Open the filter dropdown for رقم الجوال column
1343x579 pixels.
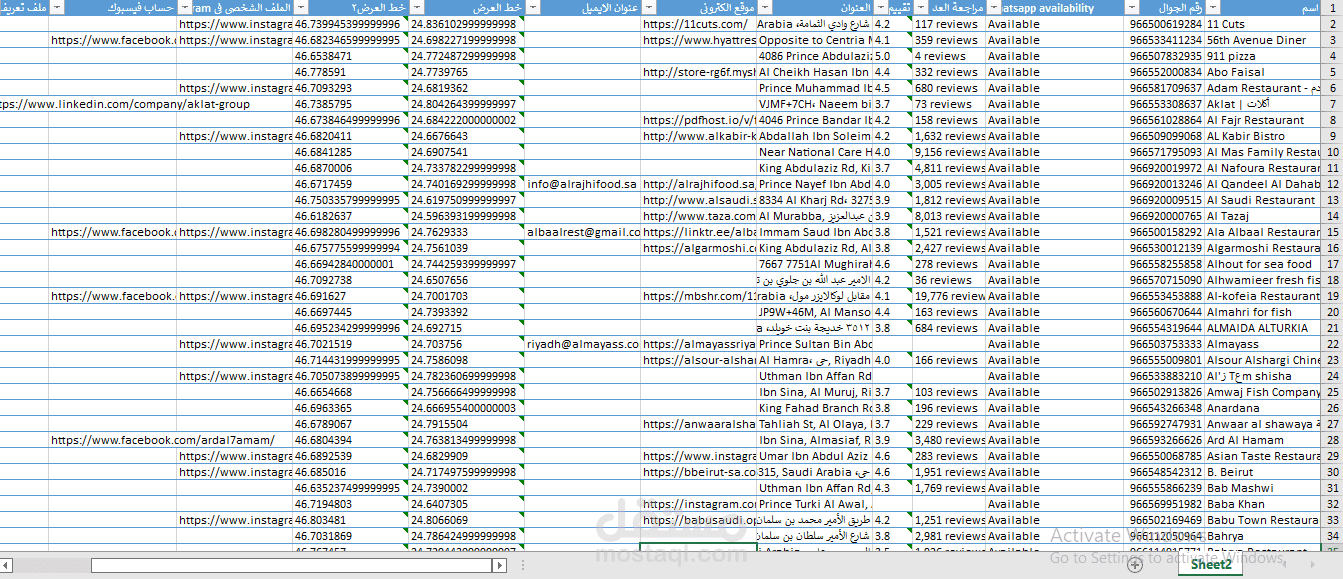coord(1133,7)
